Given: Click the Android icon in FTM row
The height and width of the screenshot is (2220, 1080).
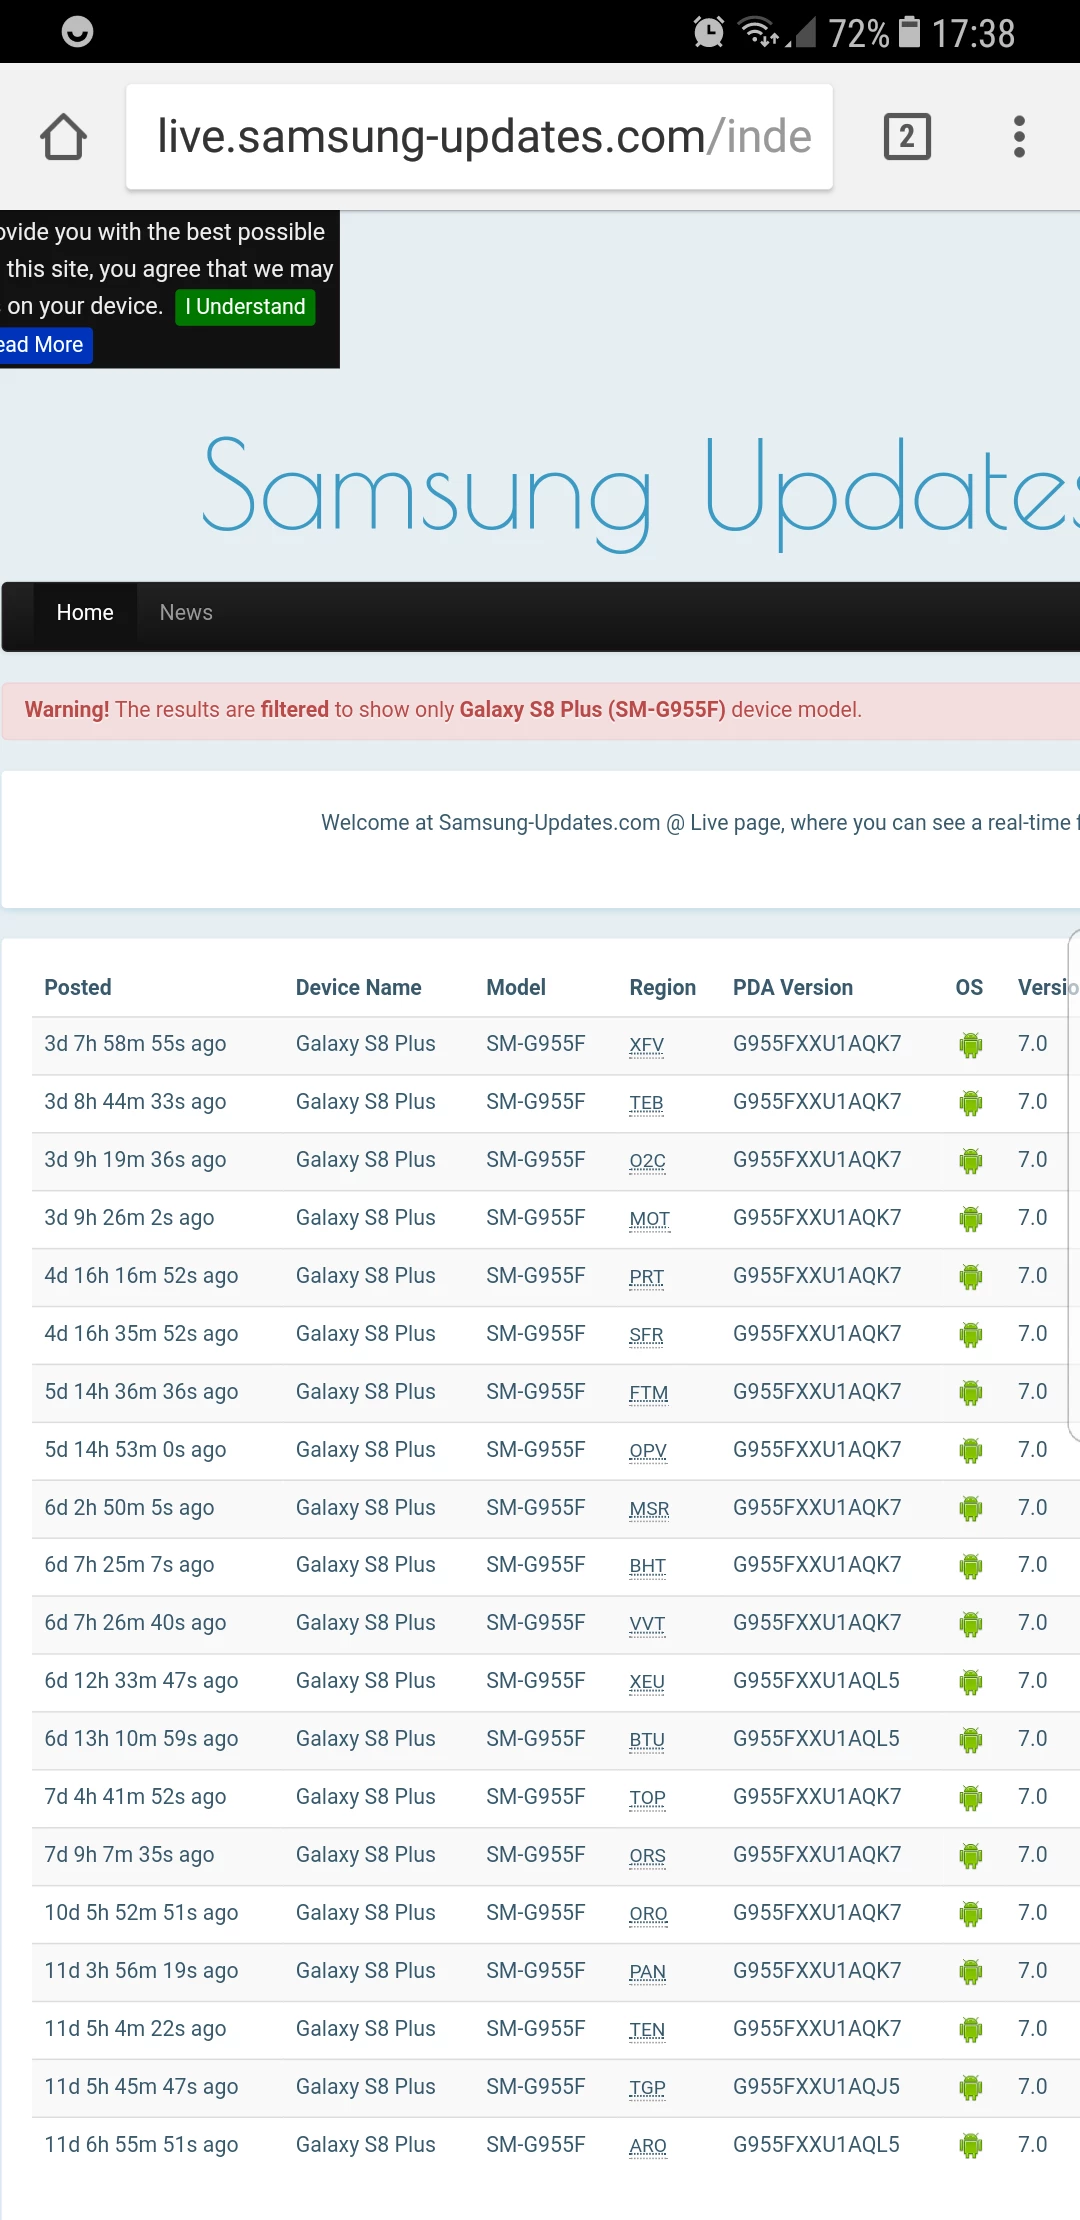Looking at the screenshot, I should point(970,1393).
